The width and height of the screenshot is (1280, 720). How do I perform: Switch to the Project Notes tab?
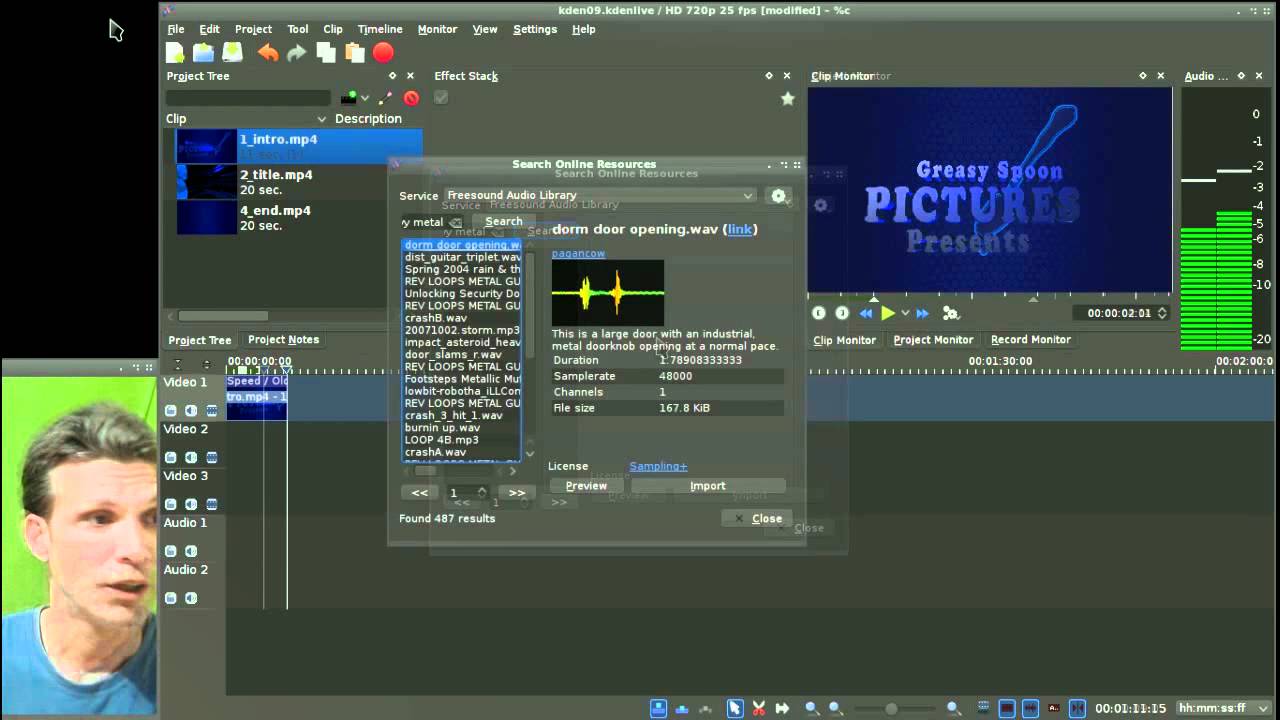[x=283, y=340]
